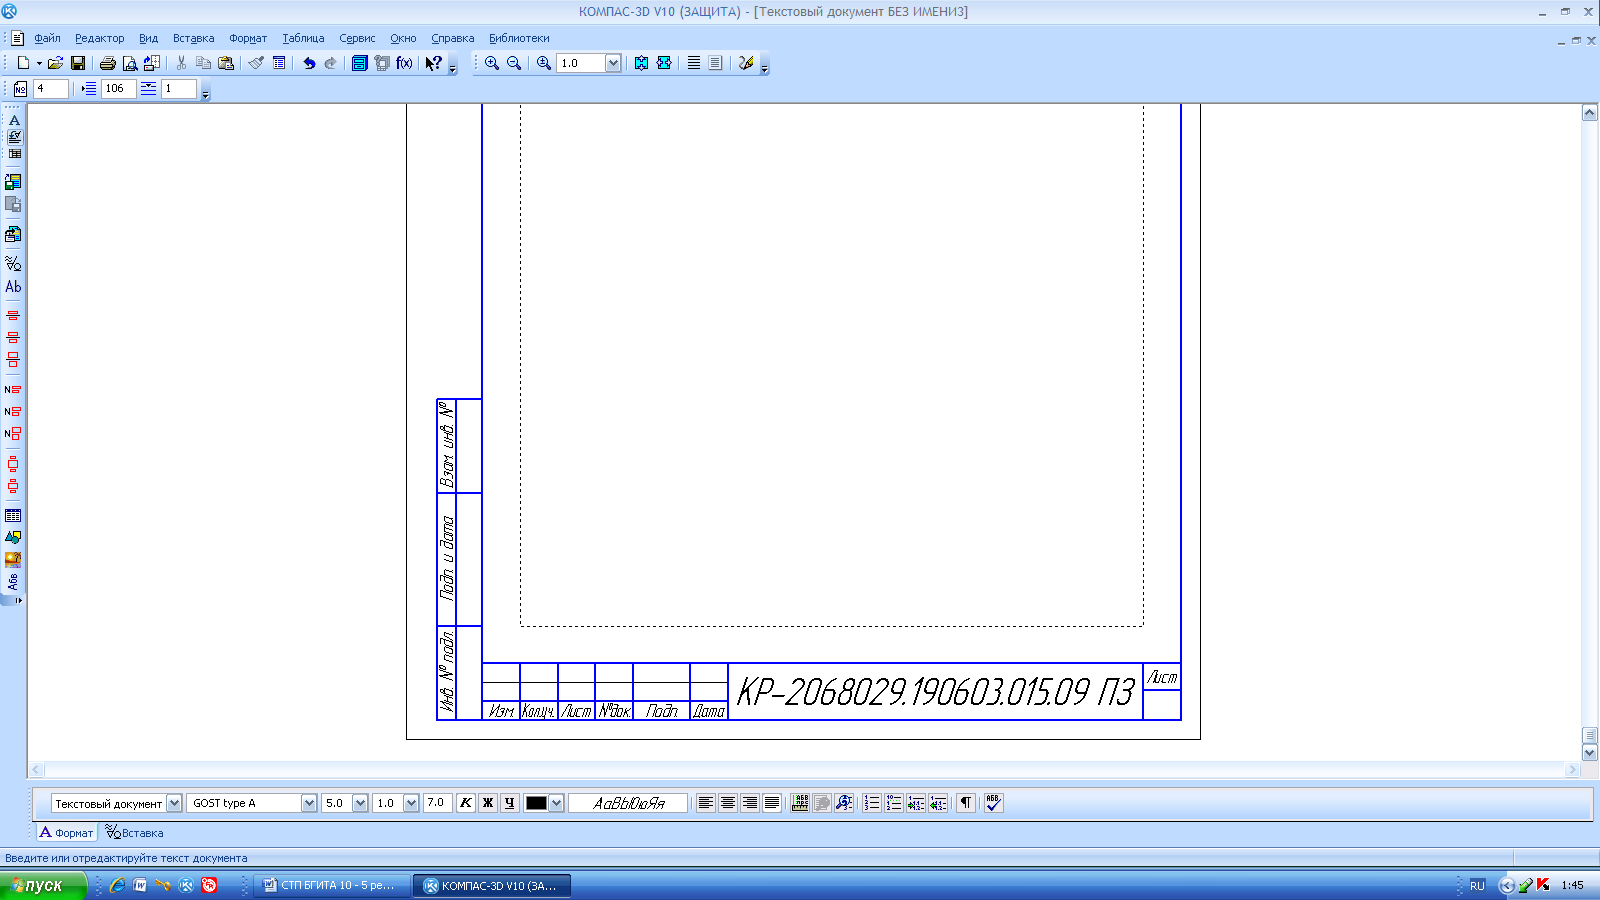Click the shapes fragment icon in left sidebar
This screenshot has width=1600, height=900.
(x=13, y=537)
